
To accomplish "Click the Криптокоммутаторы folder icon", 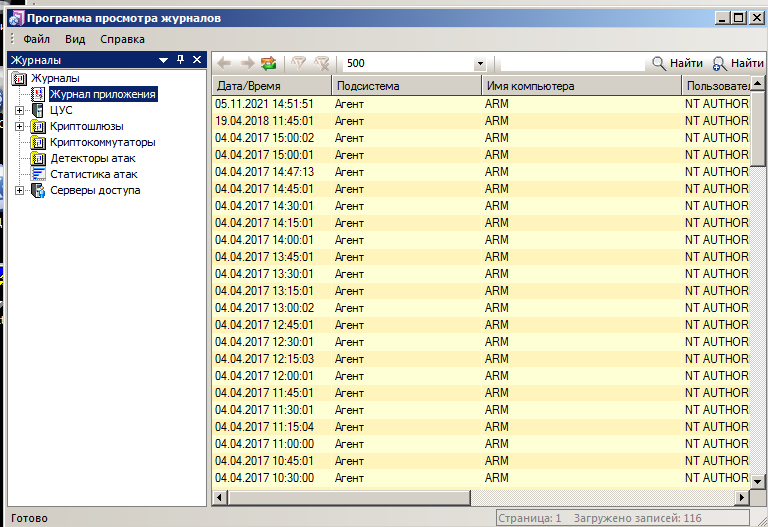I will click(x=38, y=143).
